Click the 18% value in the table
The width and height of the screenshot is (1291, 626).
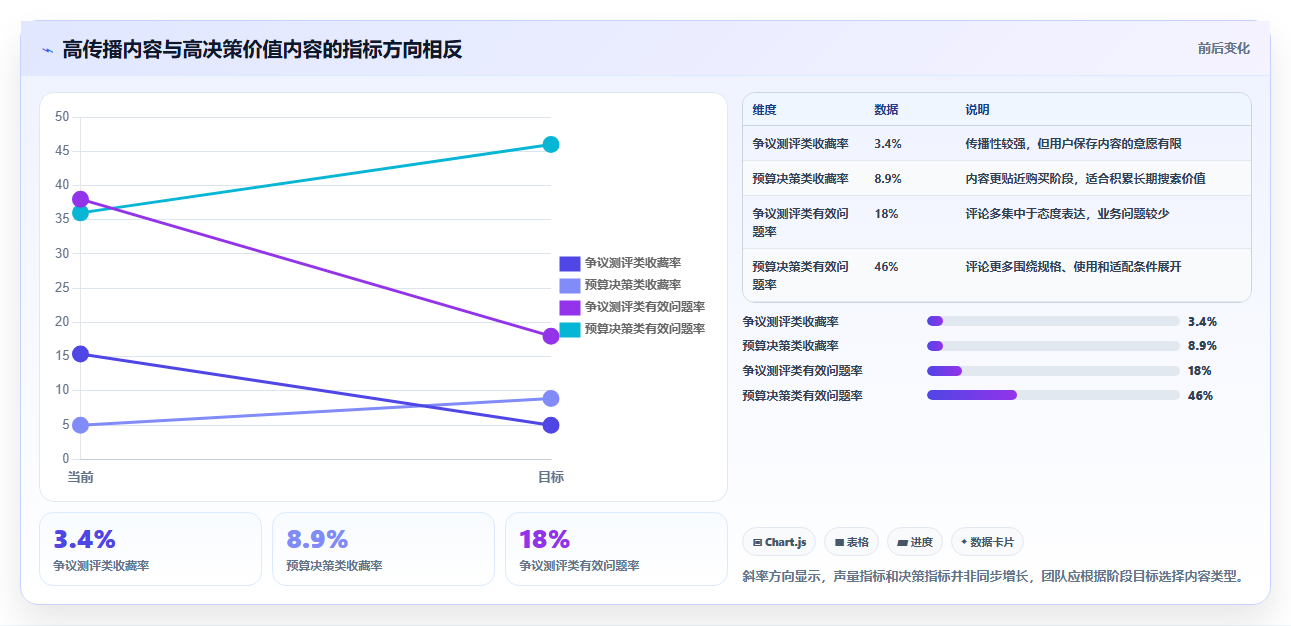[886, 214]
